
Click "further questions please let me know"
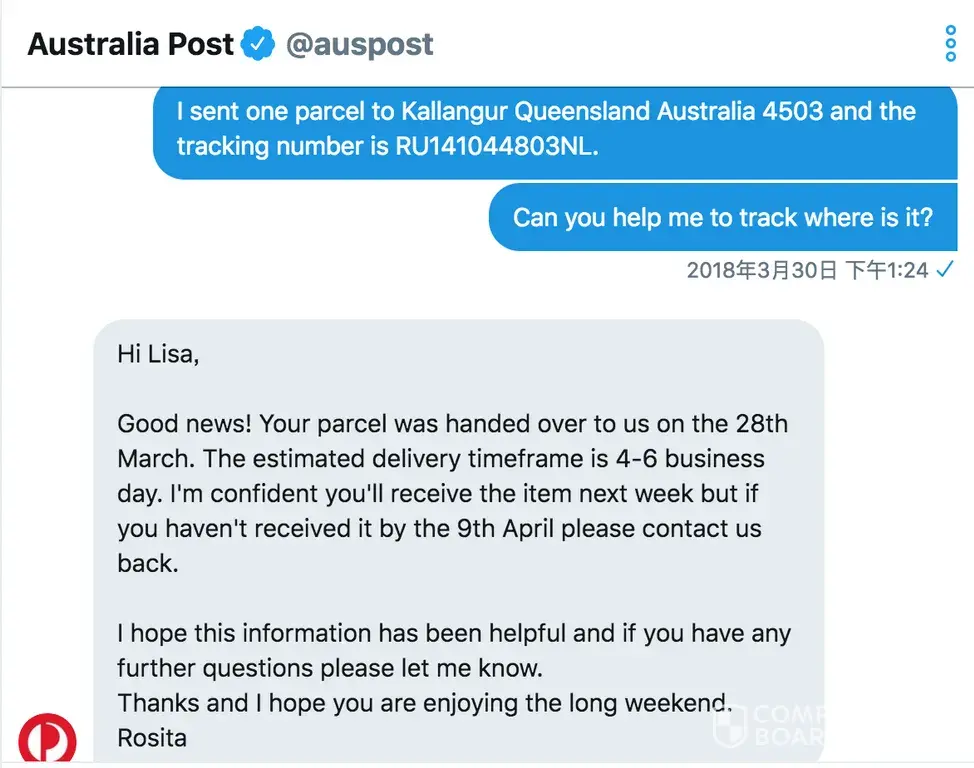coord(330,668)
